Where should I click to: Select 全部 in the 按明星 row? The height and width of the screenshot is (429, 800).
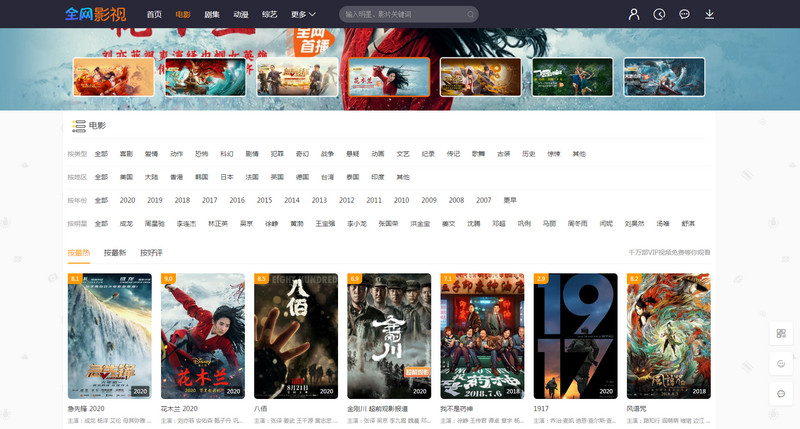tap(101, 223)
